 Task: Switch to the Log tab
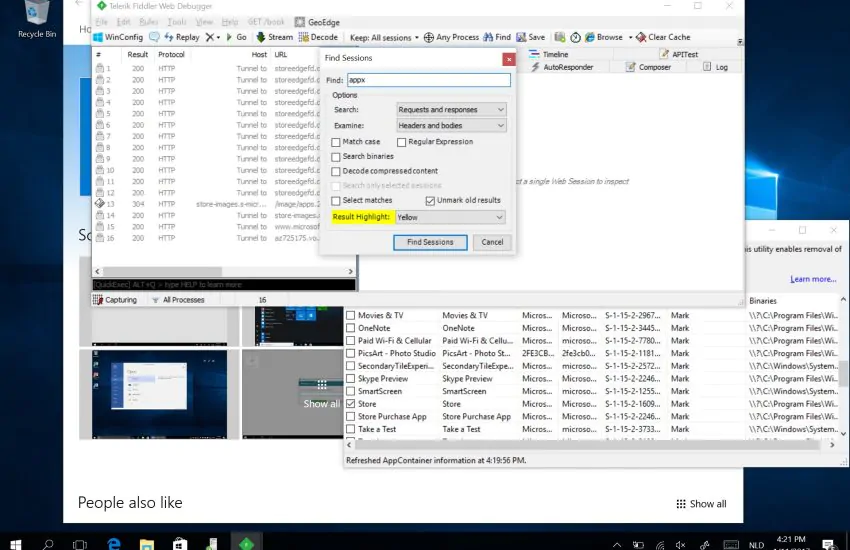click(715, 67)
